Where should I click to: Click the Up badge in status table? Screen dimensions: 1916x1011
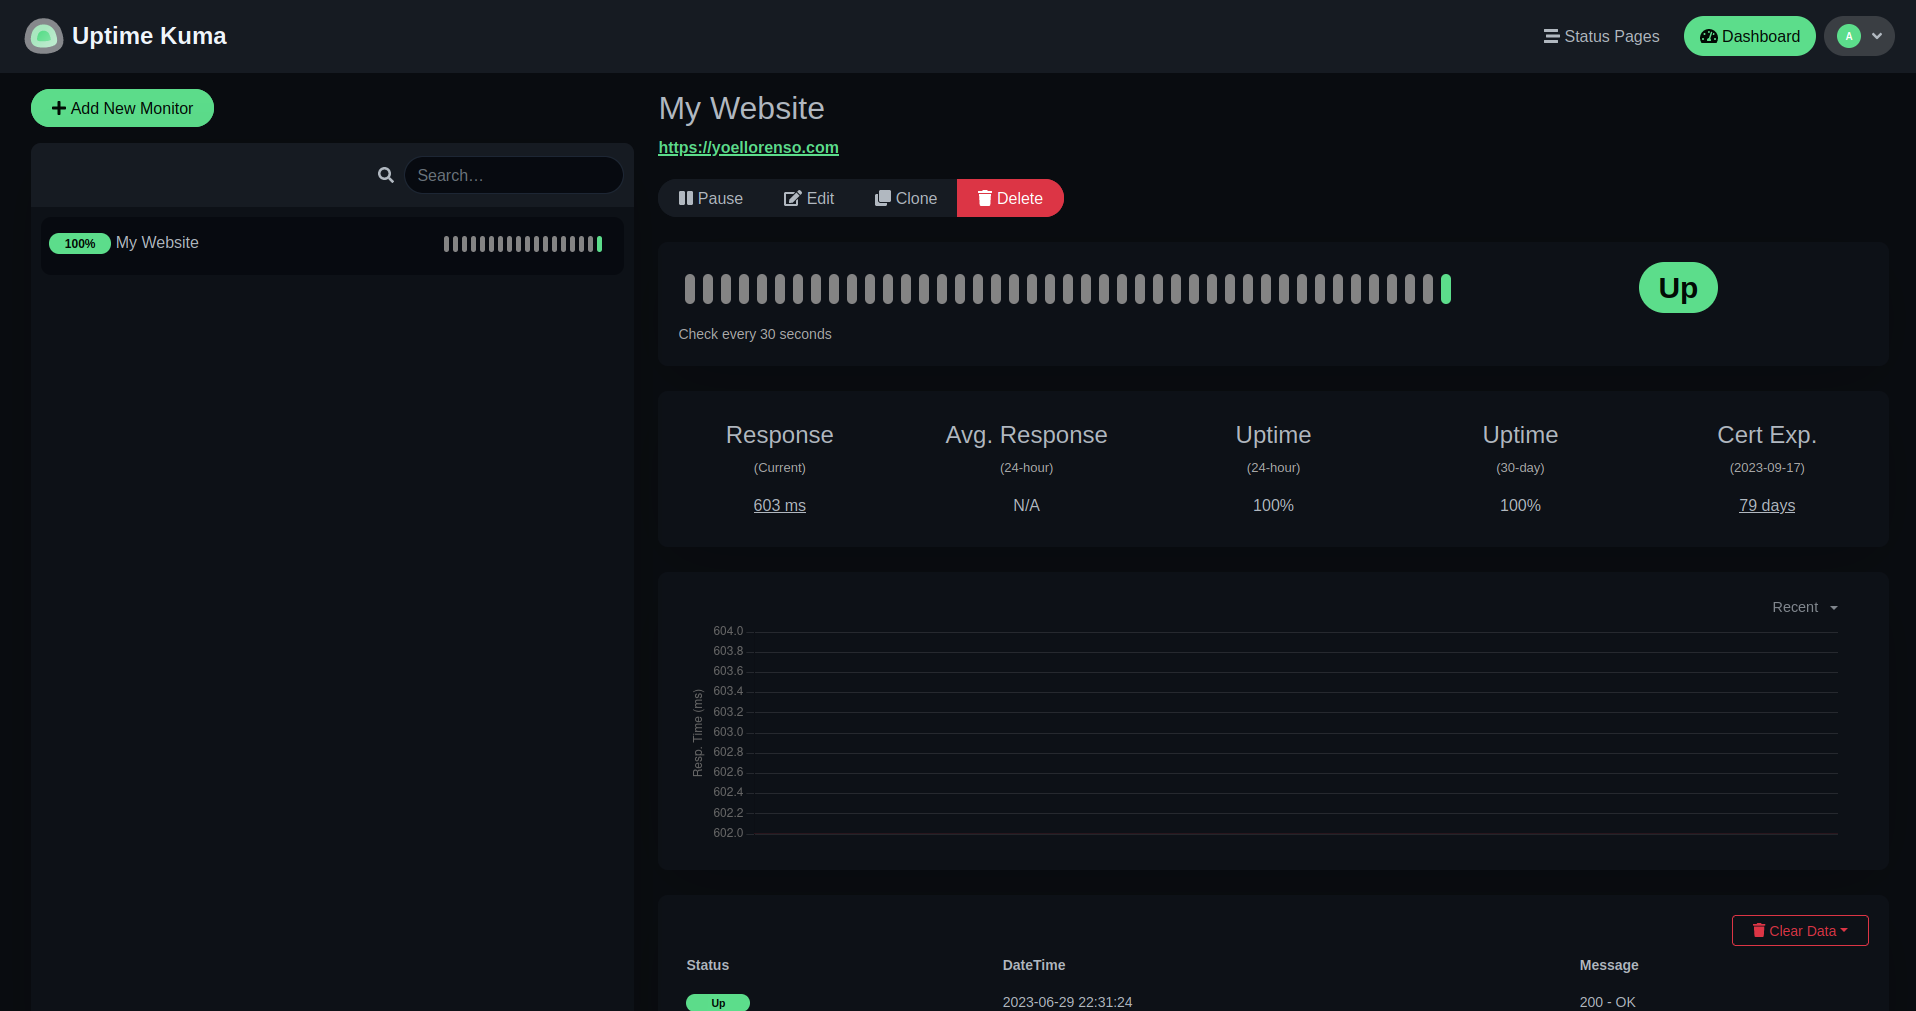click(x=718, y=1002)
